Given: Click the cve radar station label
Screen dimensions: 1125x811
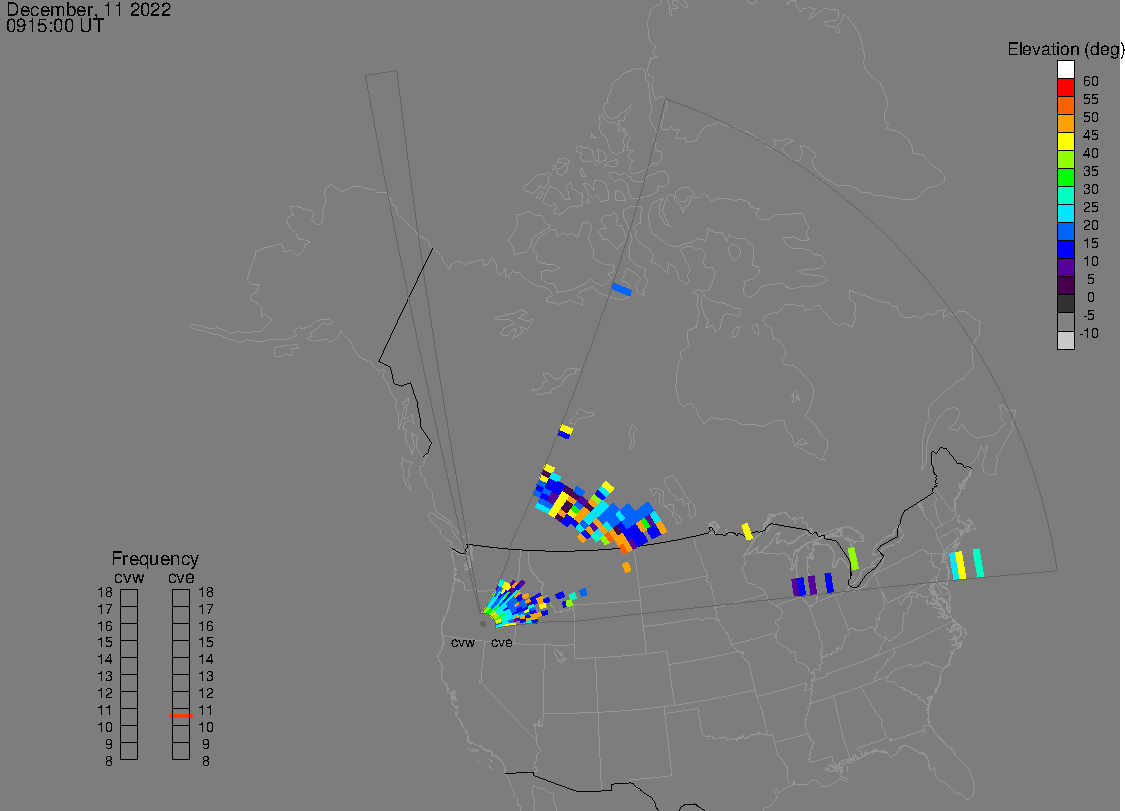Looking at the screenshot, I should point(501,643).
